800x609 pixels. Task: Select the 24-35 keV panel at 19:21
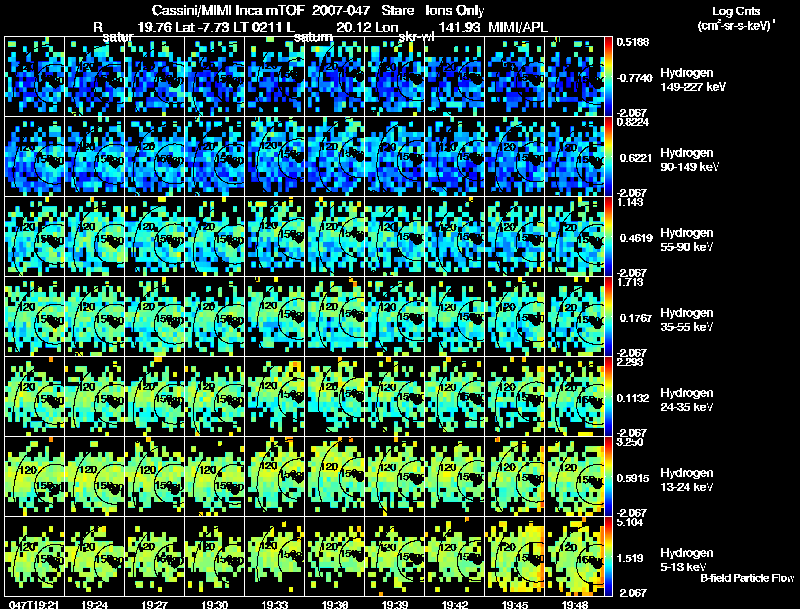(35, 397)
